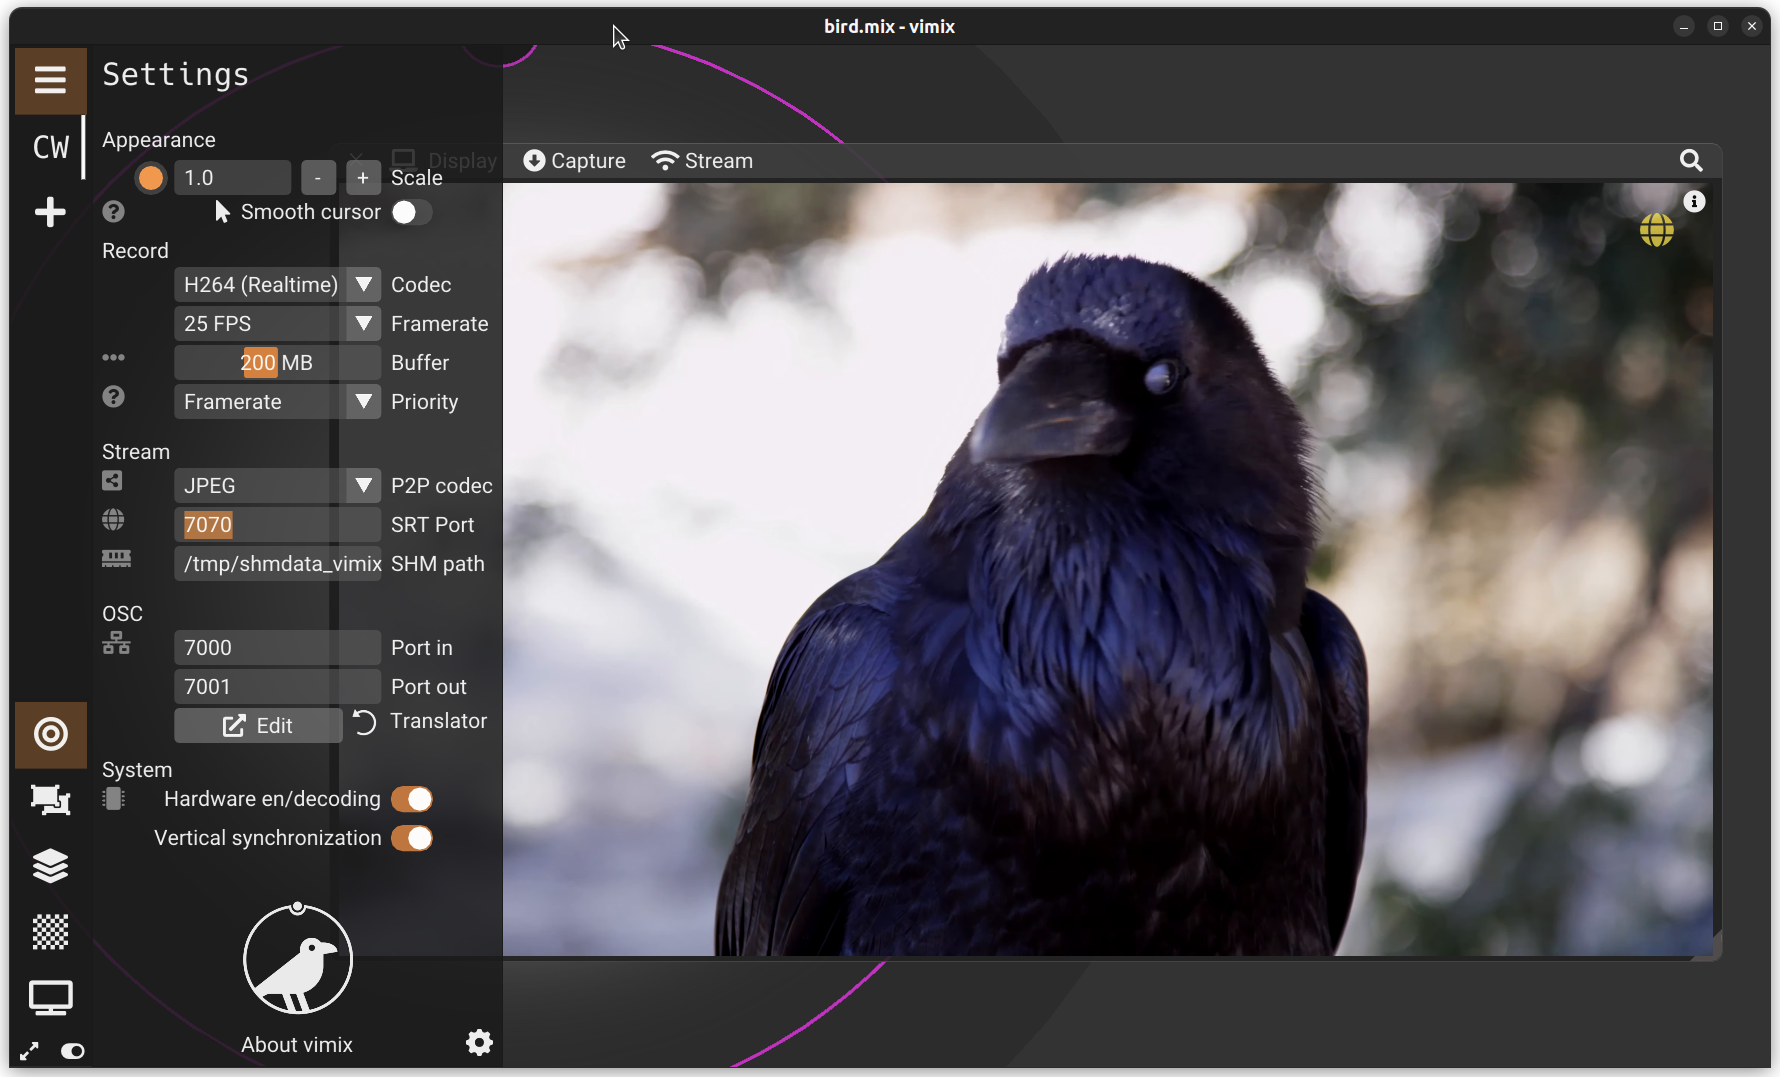Turn off Vertical synchronization

tap(411, 838)
